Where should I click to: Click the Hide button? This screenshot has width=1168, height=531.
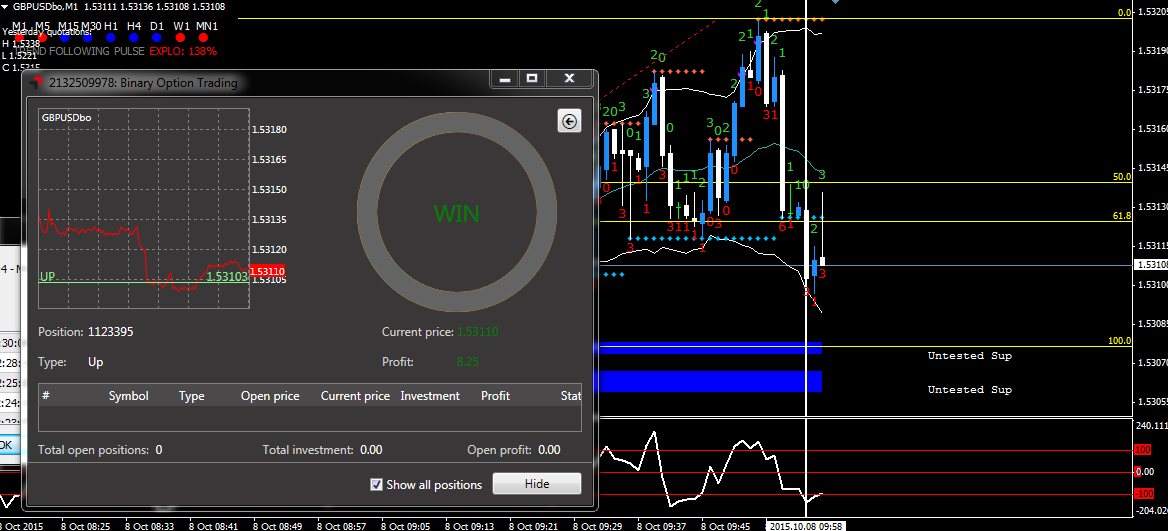click(x=536, y=484)
